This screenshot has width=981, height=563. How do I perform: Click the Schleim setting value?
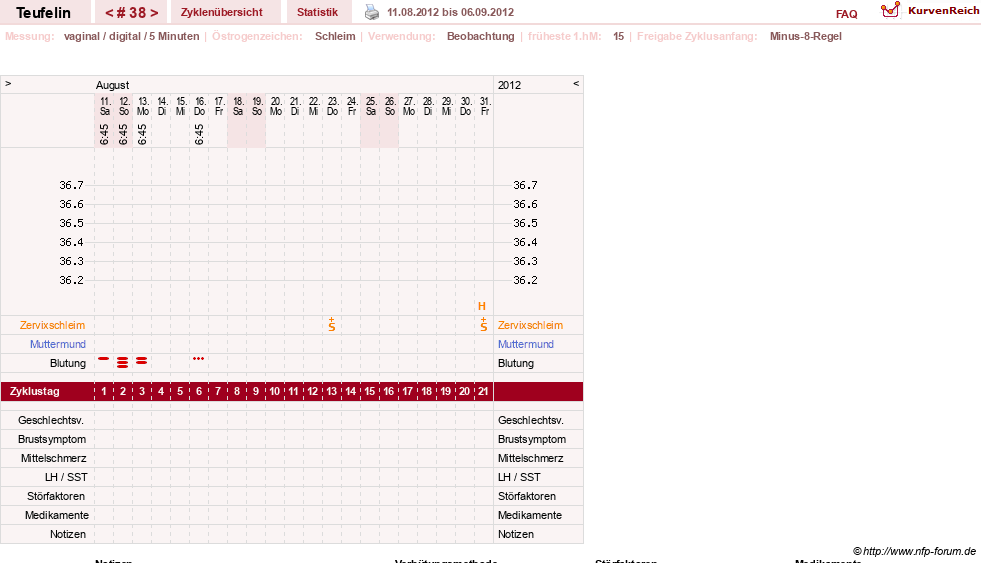335,36
